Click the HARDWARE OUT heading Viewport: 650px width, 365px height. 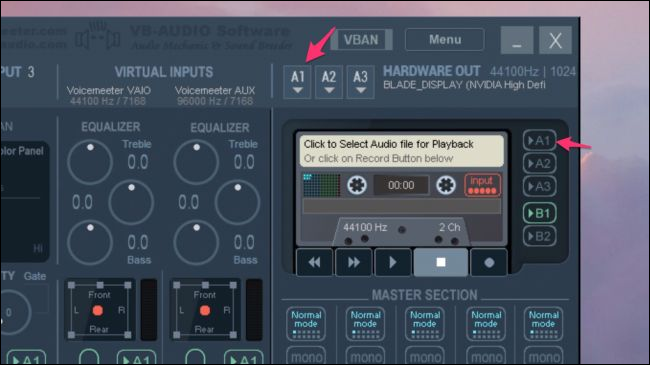pyautogui.click(x=431, y=71)
